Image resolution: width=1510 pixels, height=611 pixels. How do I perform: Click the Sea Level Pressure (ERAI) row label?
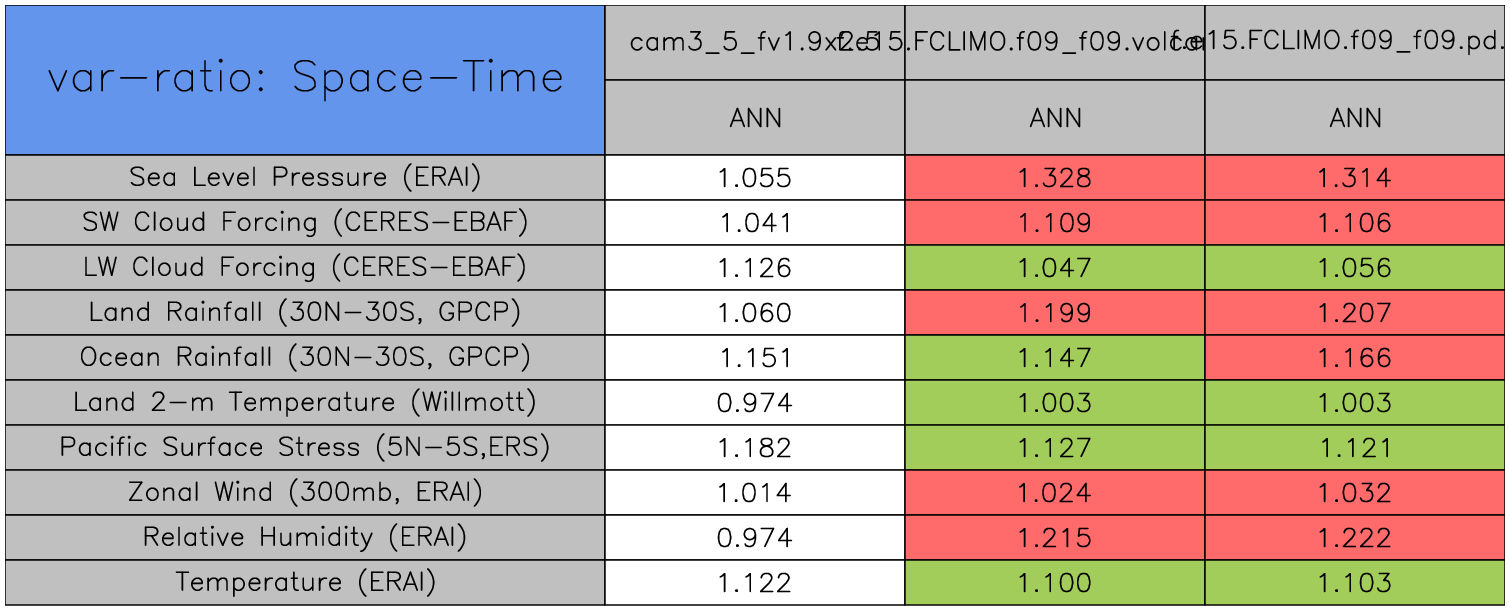click(305, 177)
